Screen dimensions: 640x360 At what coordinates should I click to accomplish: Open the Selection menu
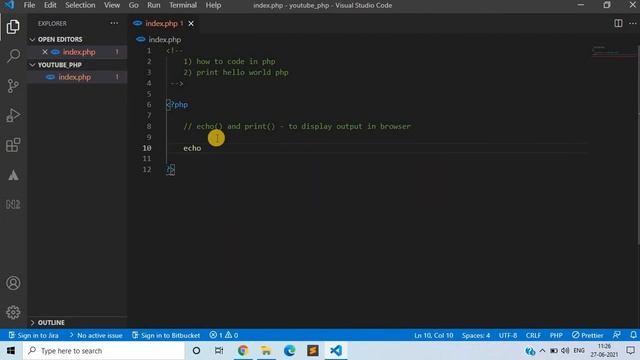coord(80,5)
